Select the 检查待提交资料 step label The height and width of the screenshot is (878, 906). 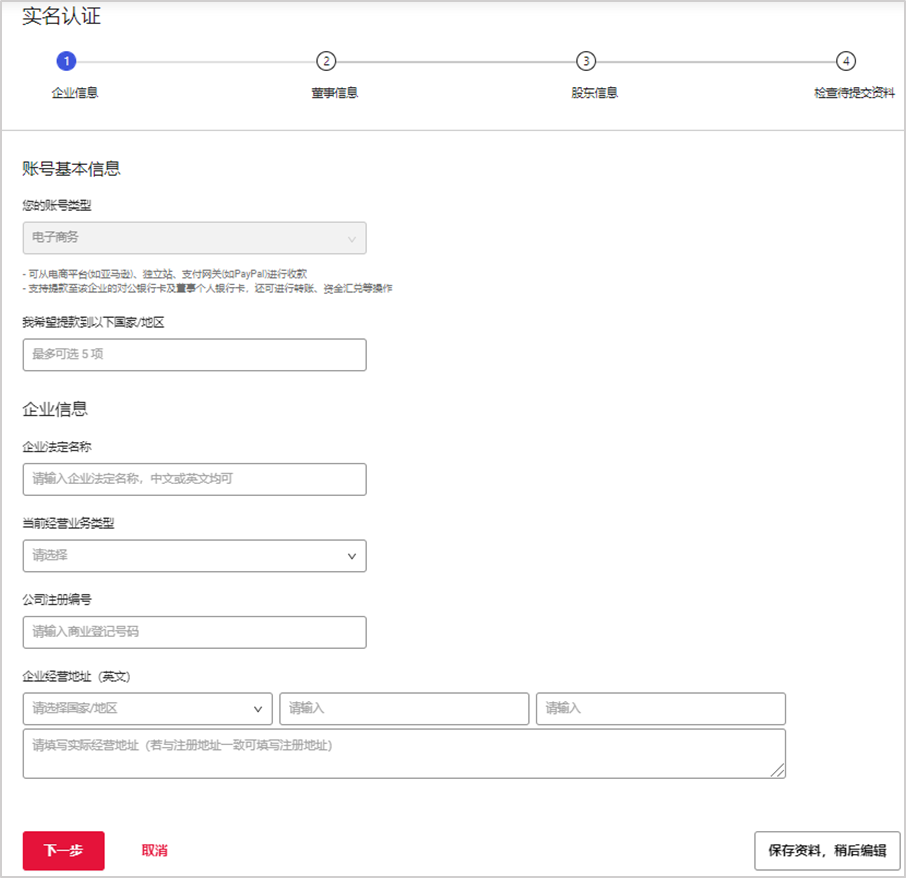pos(854,92)
